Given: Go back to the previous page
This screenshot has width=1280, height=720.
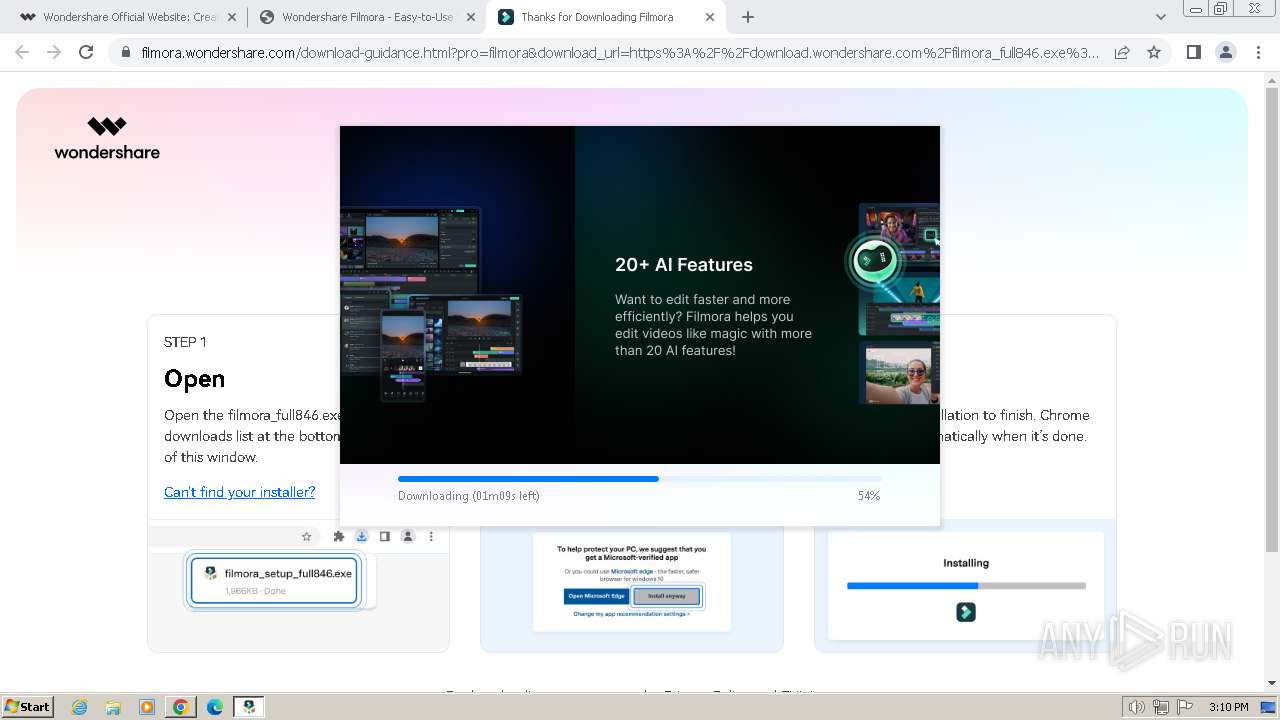Looking at the screenshot, I should point(22,52).
